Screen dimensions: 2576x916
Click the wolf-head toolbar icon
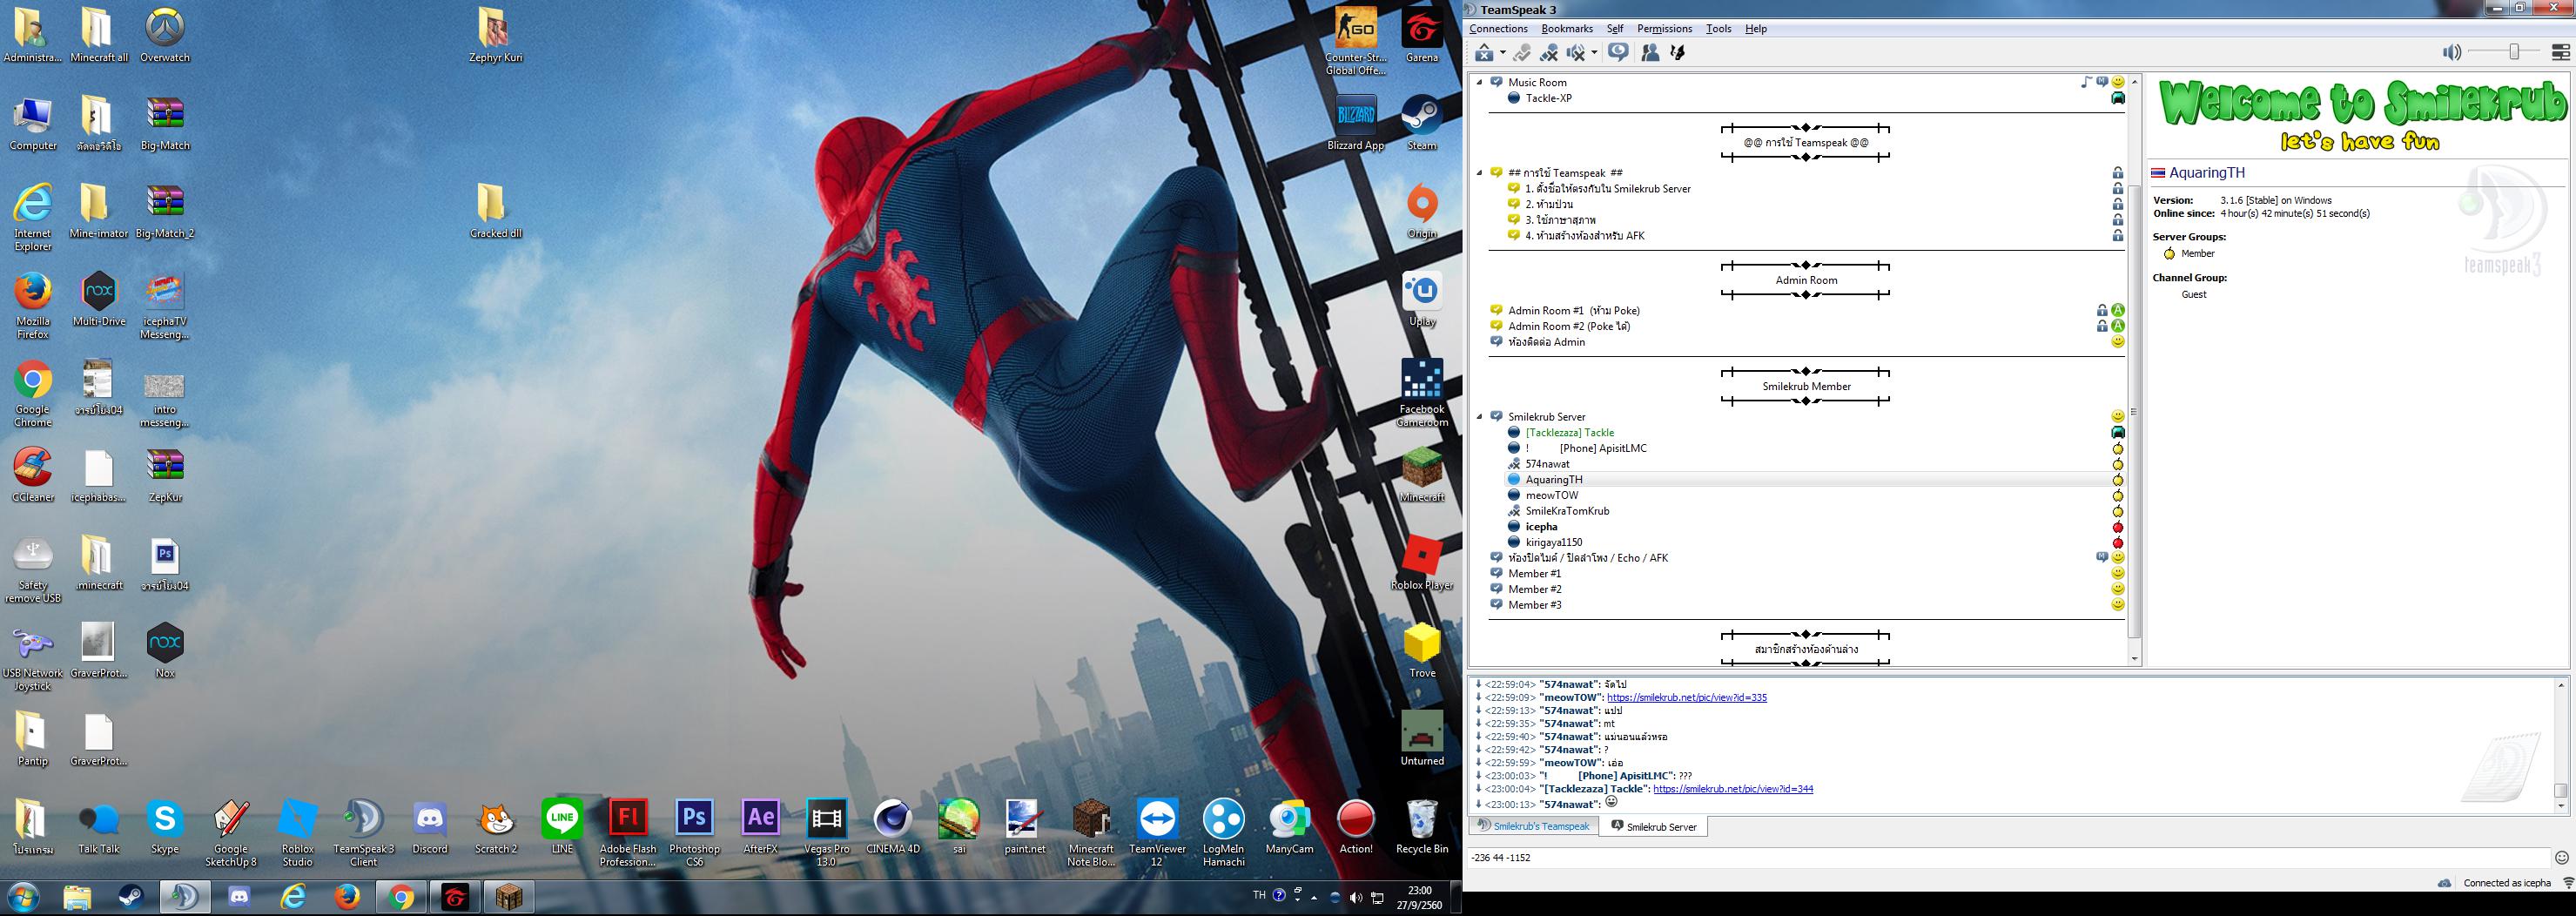click(1677, 53)
